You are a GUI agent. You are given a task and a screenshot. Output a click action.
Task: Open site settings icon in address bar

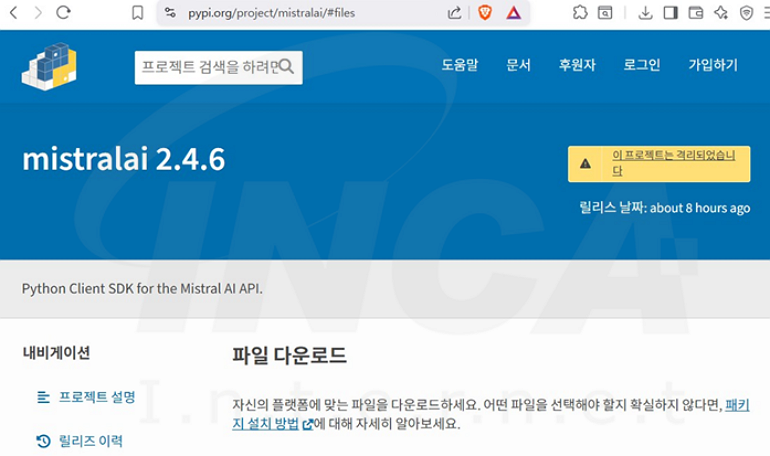point(170,13)
